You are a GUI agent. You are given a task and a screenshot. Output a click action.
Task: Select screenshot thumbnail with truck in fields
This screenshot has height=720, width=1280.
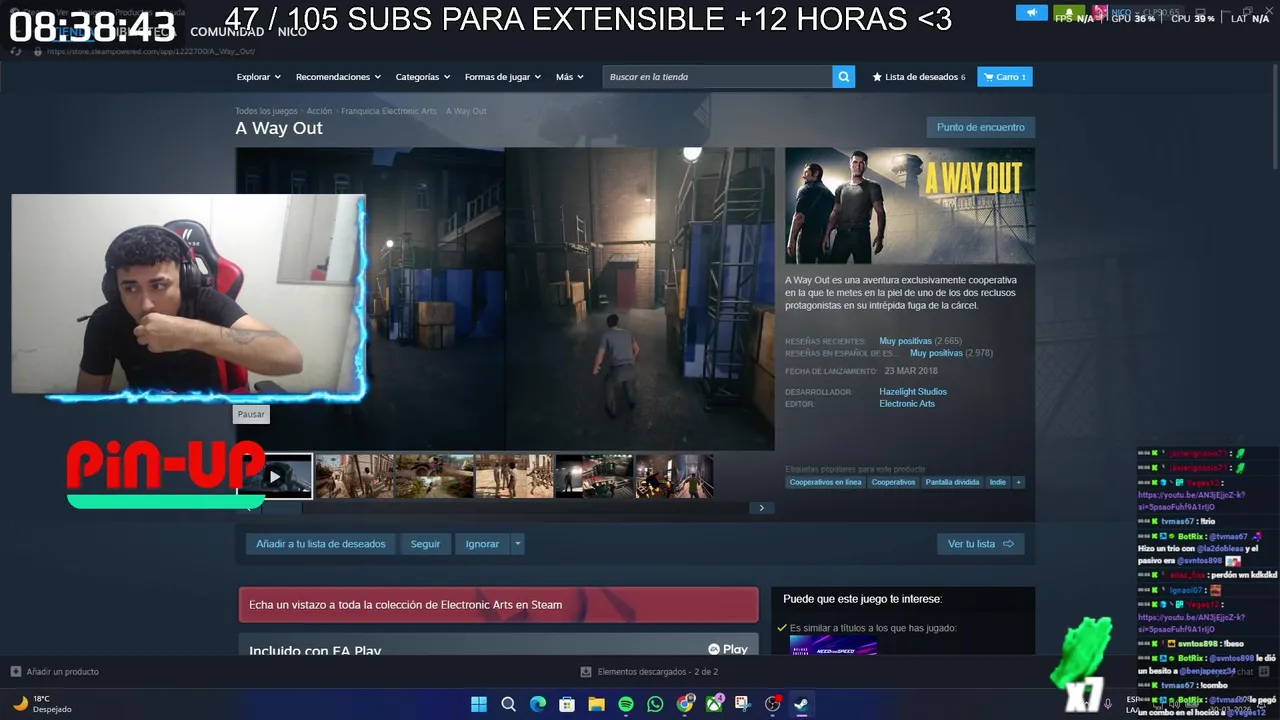[x=434, y=476]
